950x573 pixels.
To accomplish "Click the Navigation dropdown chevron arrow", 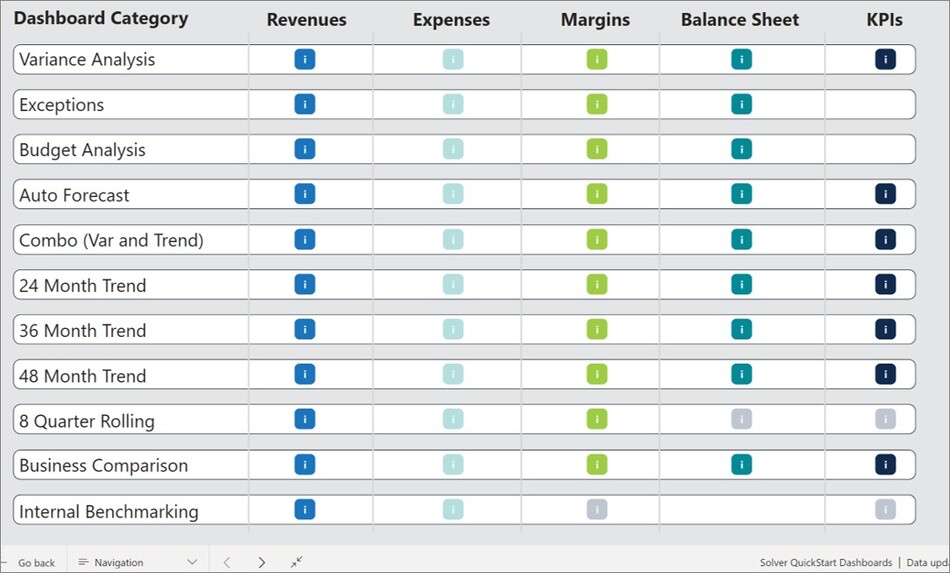I will point(193,562).
